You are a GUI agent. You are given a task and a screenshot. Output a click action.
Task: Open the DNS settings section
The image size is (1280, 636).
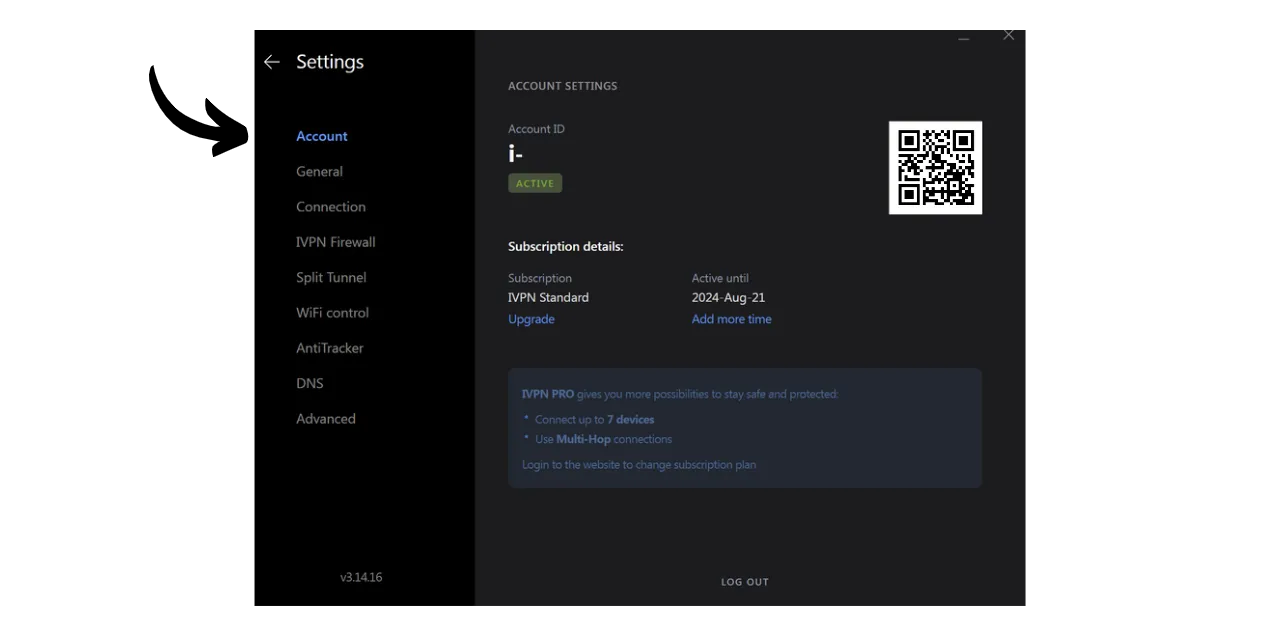310,383
